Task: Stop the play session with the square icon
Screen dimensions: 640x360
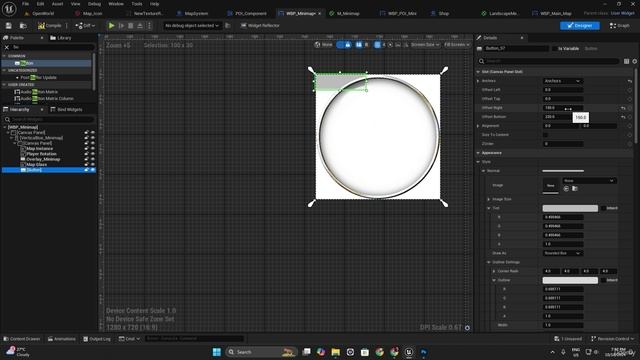Action: pos(131,25)
